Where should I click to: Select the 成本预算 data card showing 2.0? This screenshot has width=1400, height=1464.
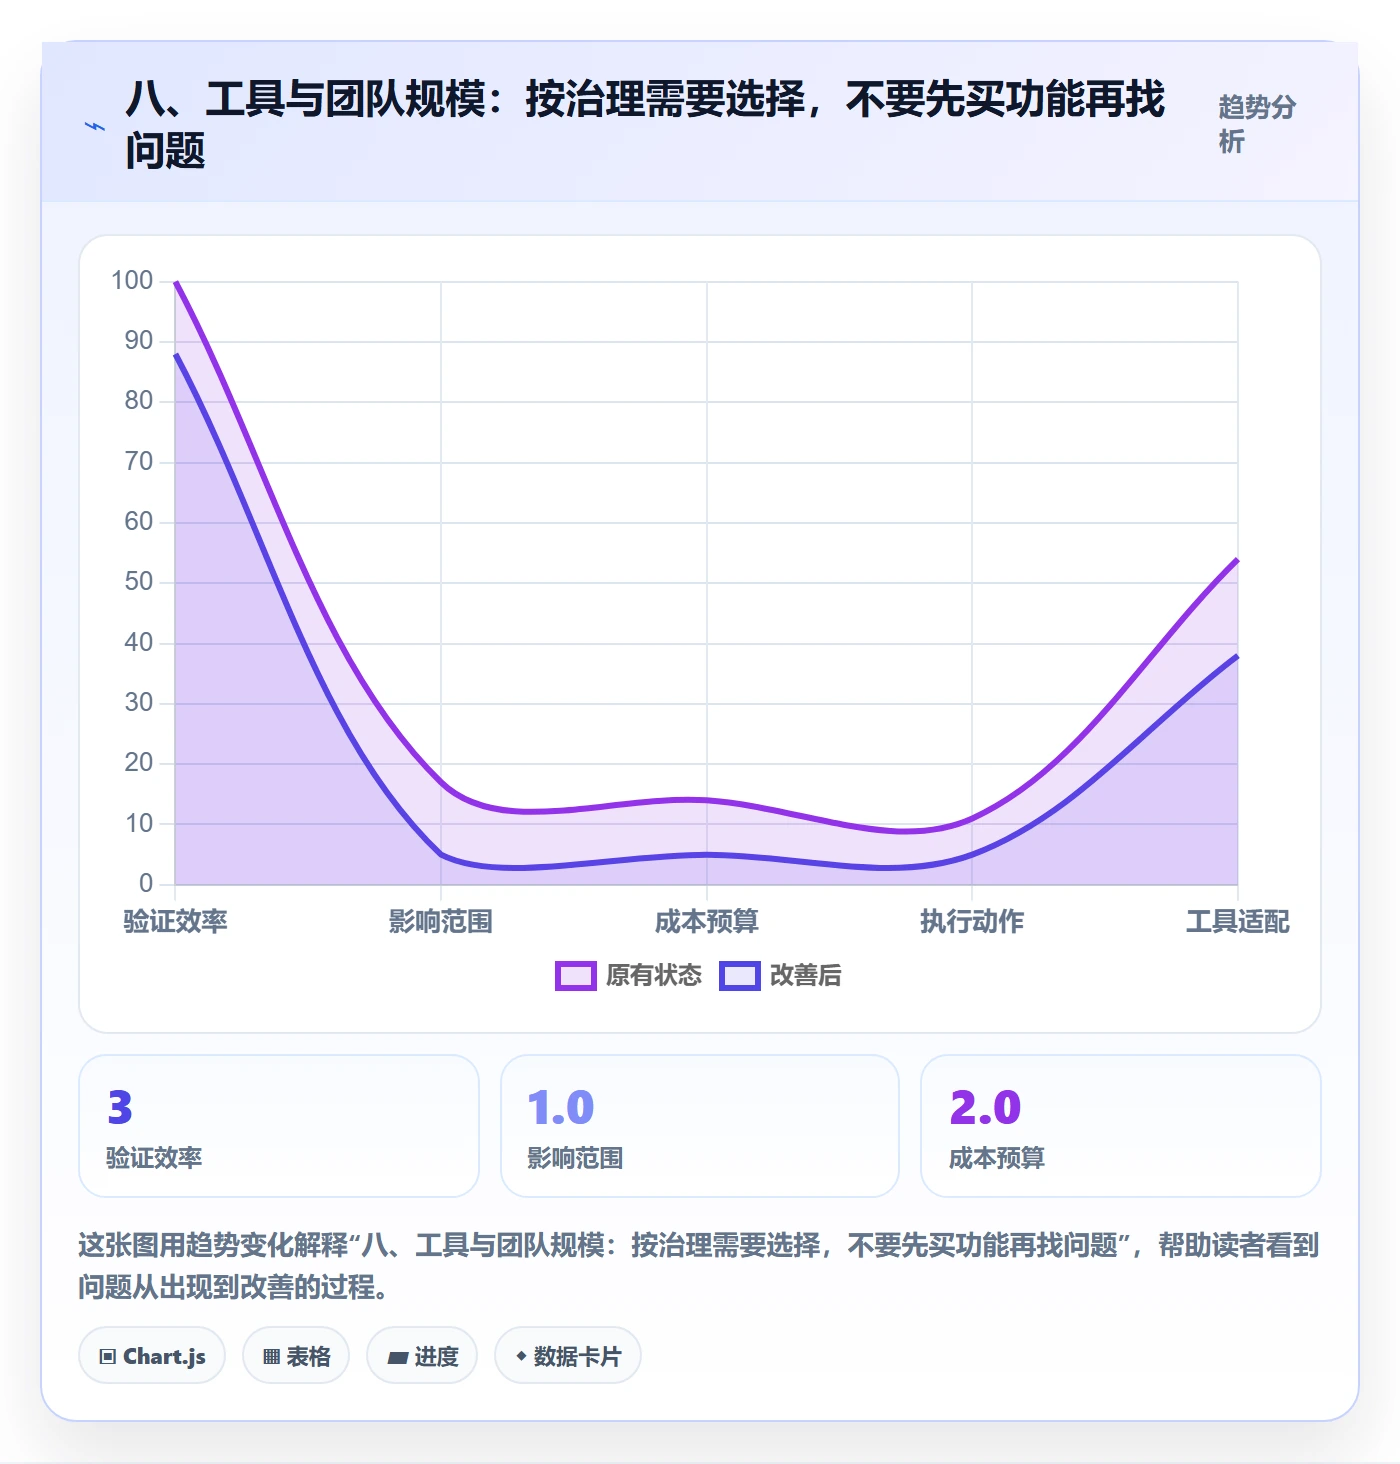(x=1121, y=1126)
